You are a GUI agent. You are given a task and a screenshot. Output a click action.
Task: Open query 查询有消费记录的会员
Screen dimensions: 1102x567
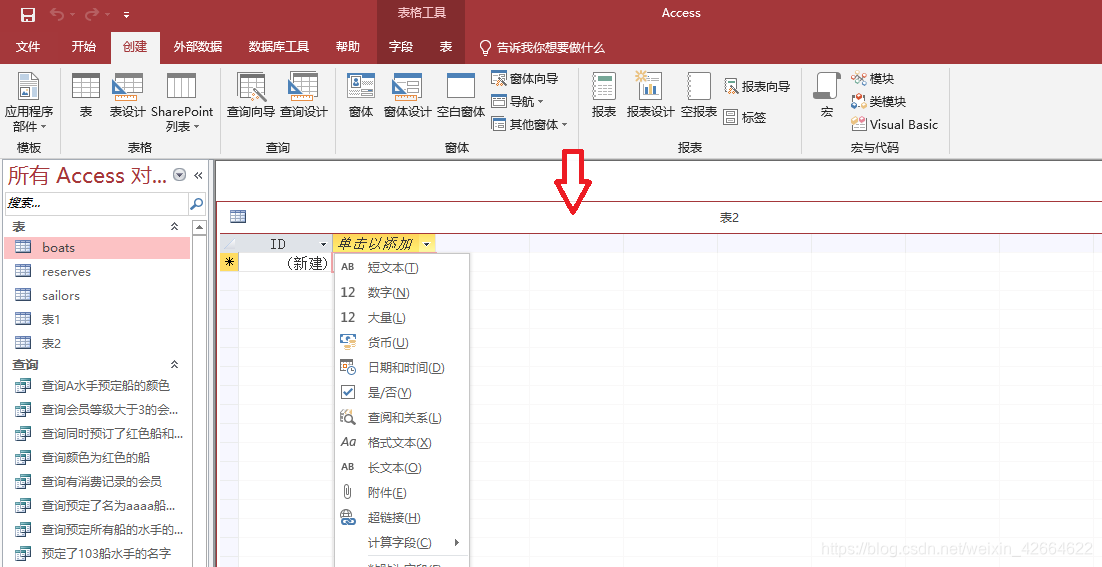[x=97, y=481]
